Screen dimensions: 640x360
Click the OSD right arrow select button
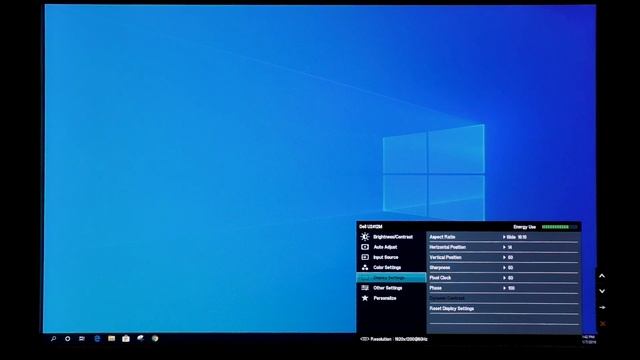tap(602, 307)
